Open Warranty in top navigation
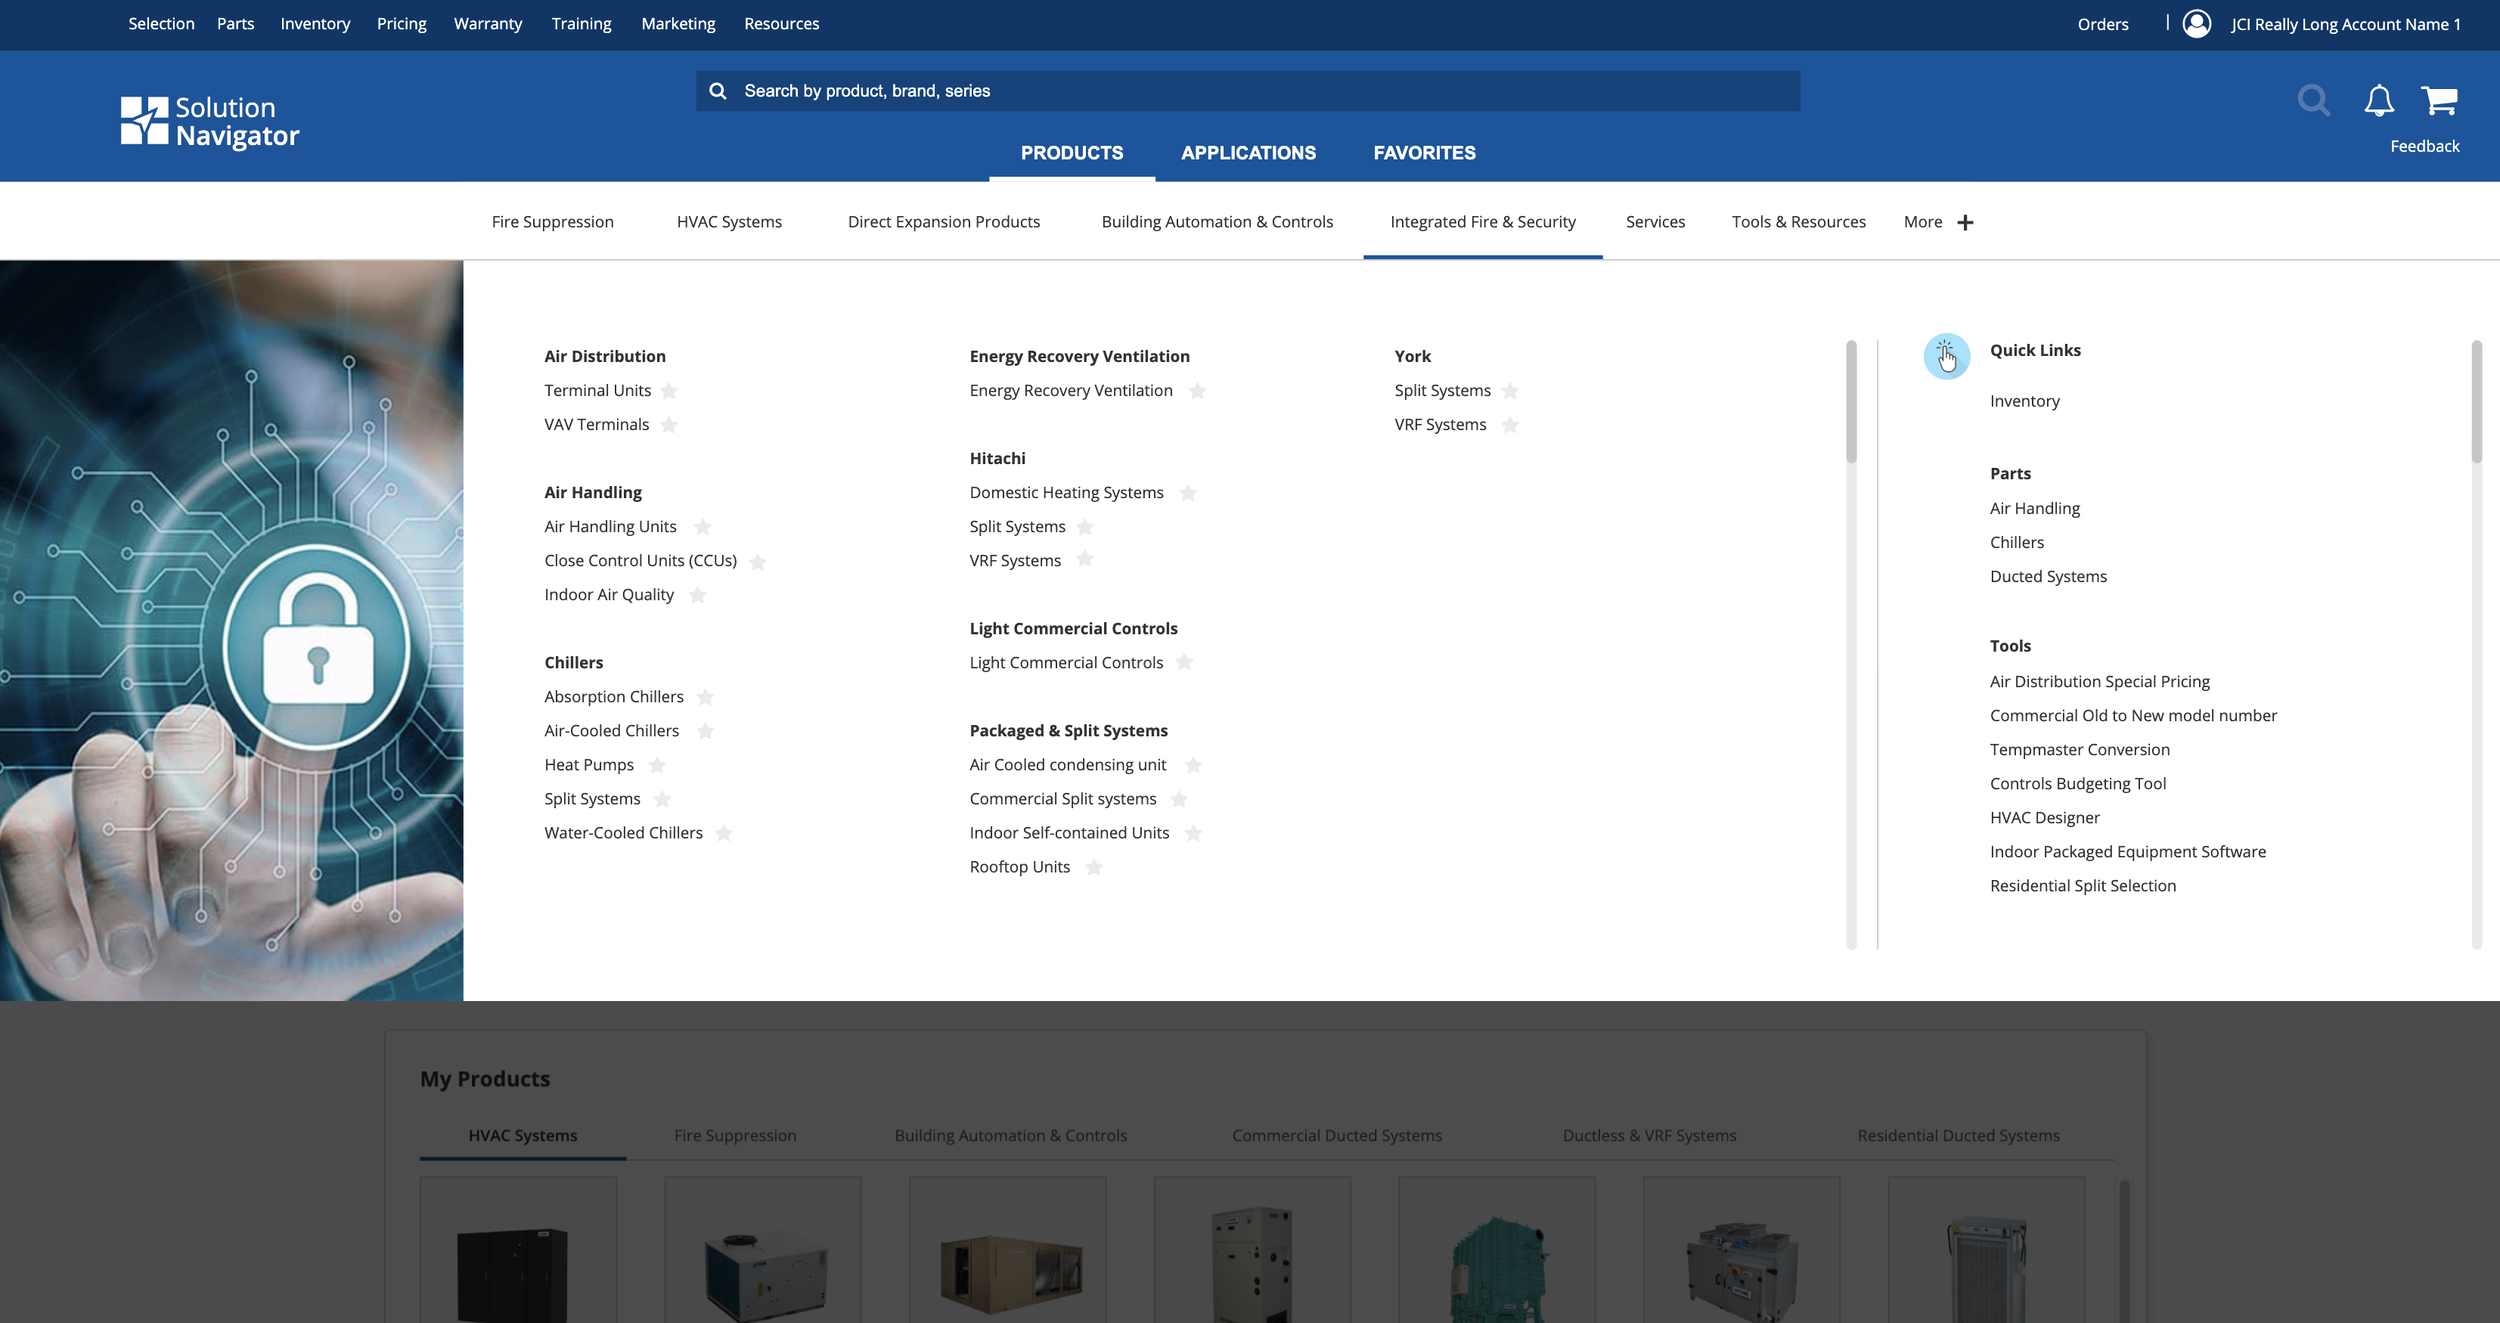 pyautogui.click(x=488, y=23)
